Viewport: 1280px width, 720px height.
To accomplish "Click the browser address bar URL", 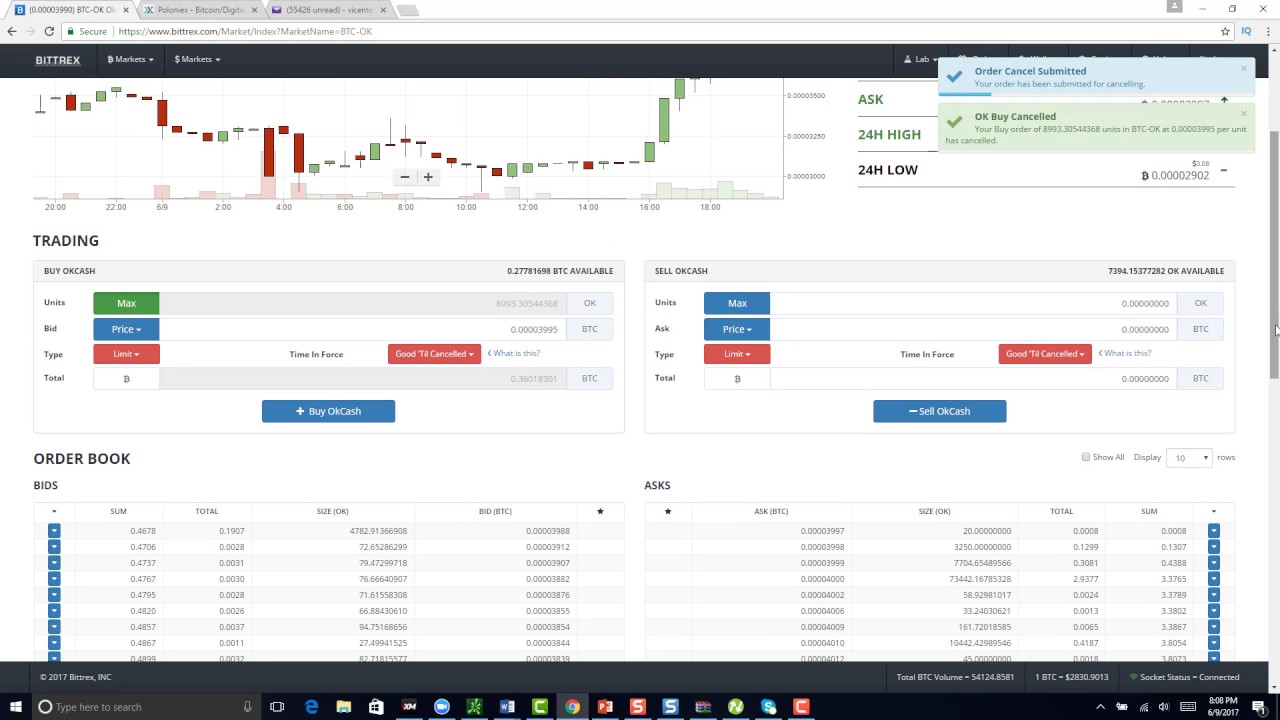I will 245,31.
